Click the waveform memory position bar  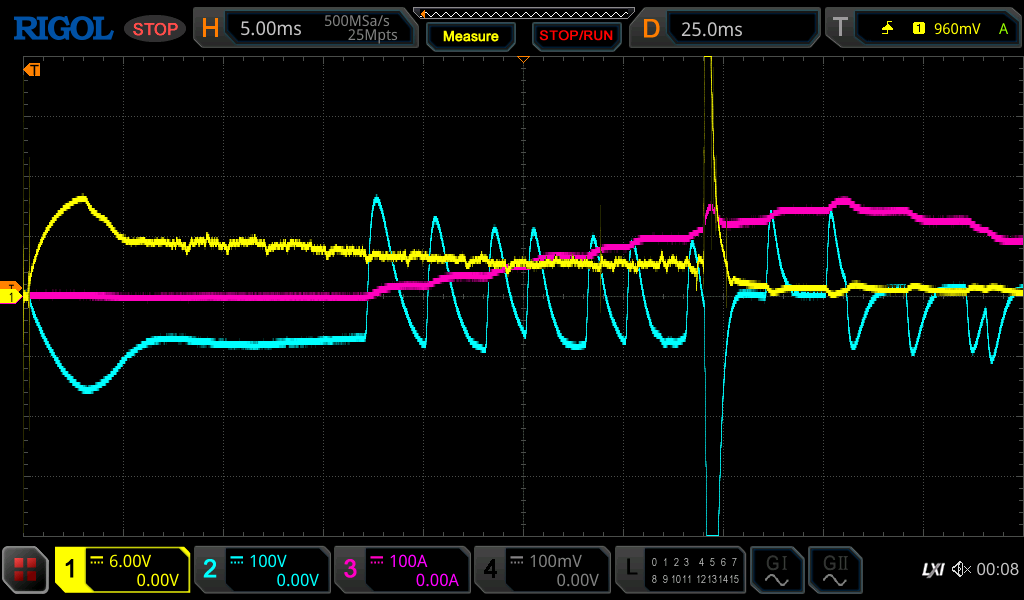[523, 12]
